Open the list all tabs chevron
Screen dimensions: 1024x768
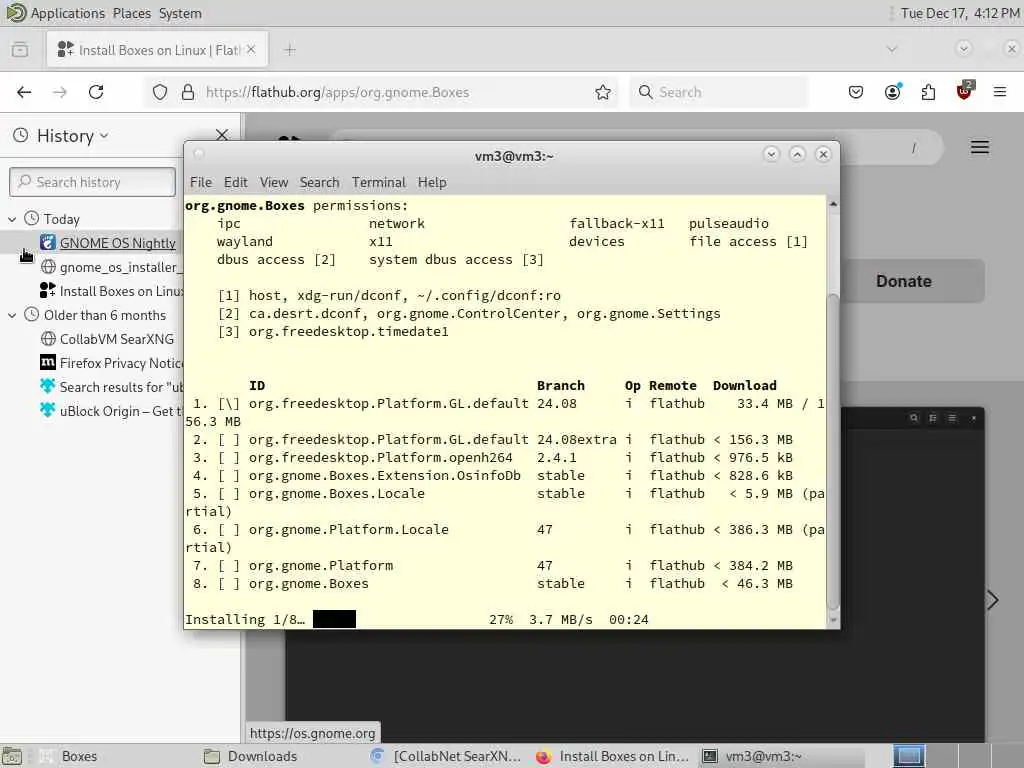(x=892, y=49)
